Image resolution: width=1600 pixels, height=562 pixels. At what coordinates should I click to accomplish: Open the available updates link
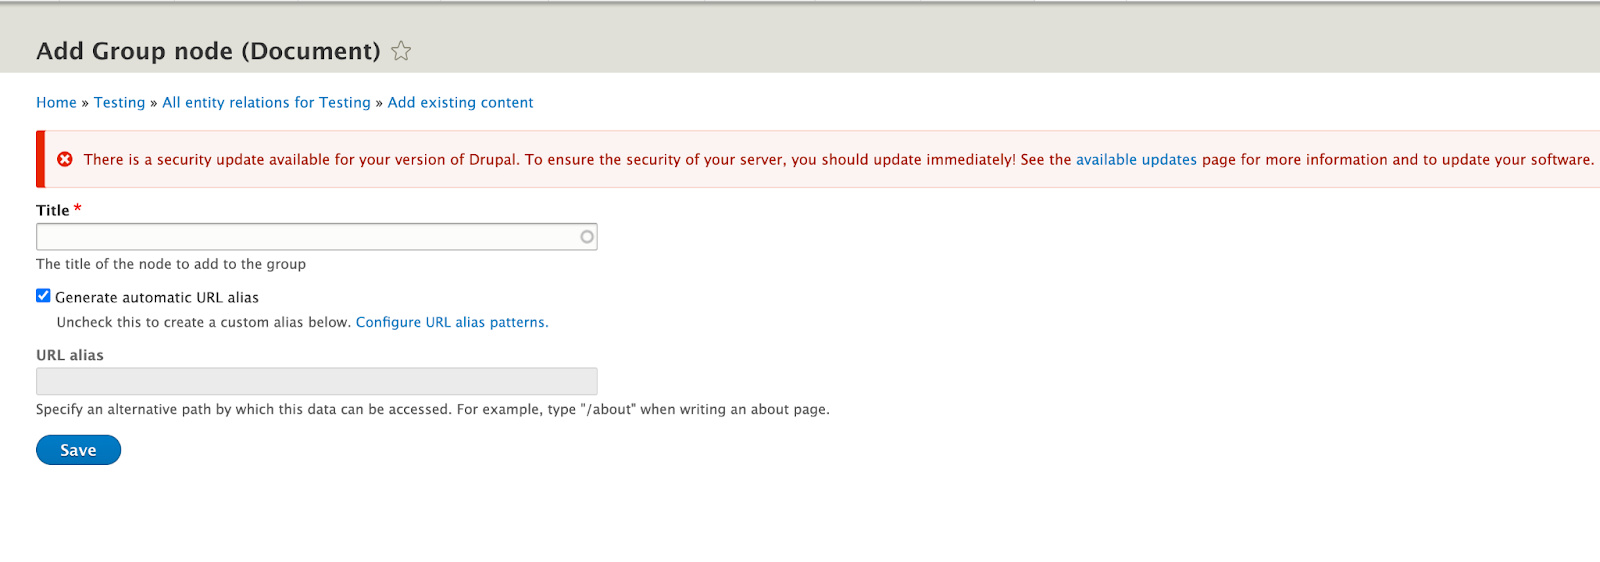pyautogui.click(x=1136, y=159)
